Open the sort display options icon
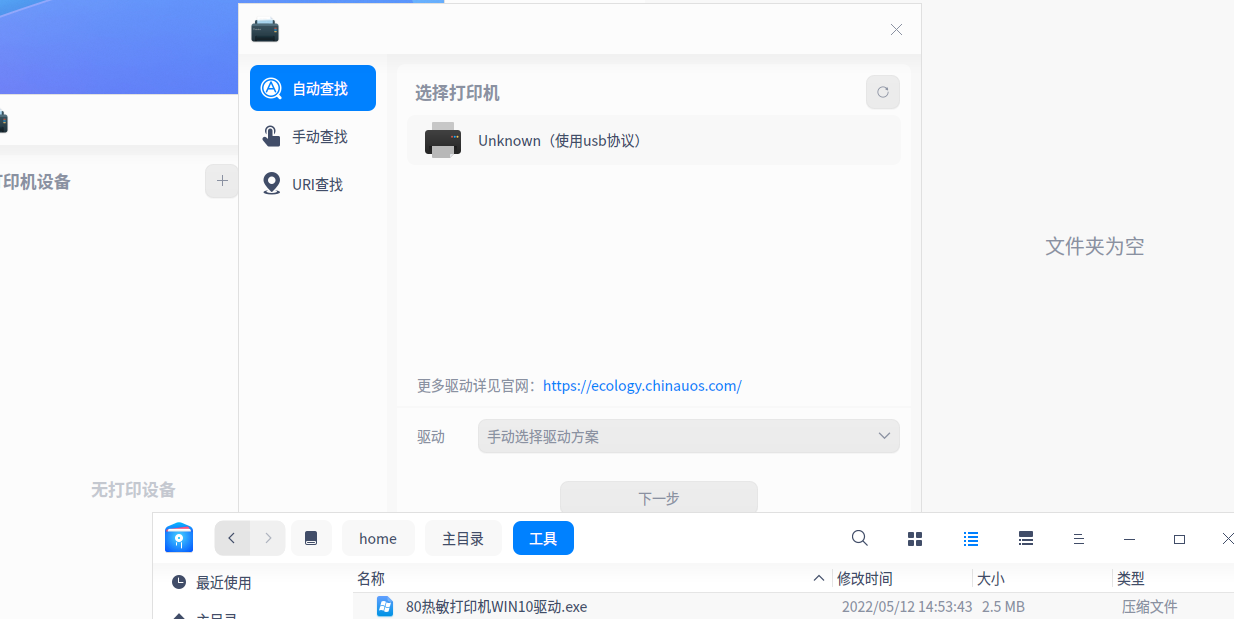 1078,538
